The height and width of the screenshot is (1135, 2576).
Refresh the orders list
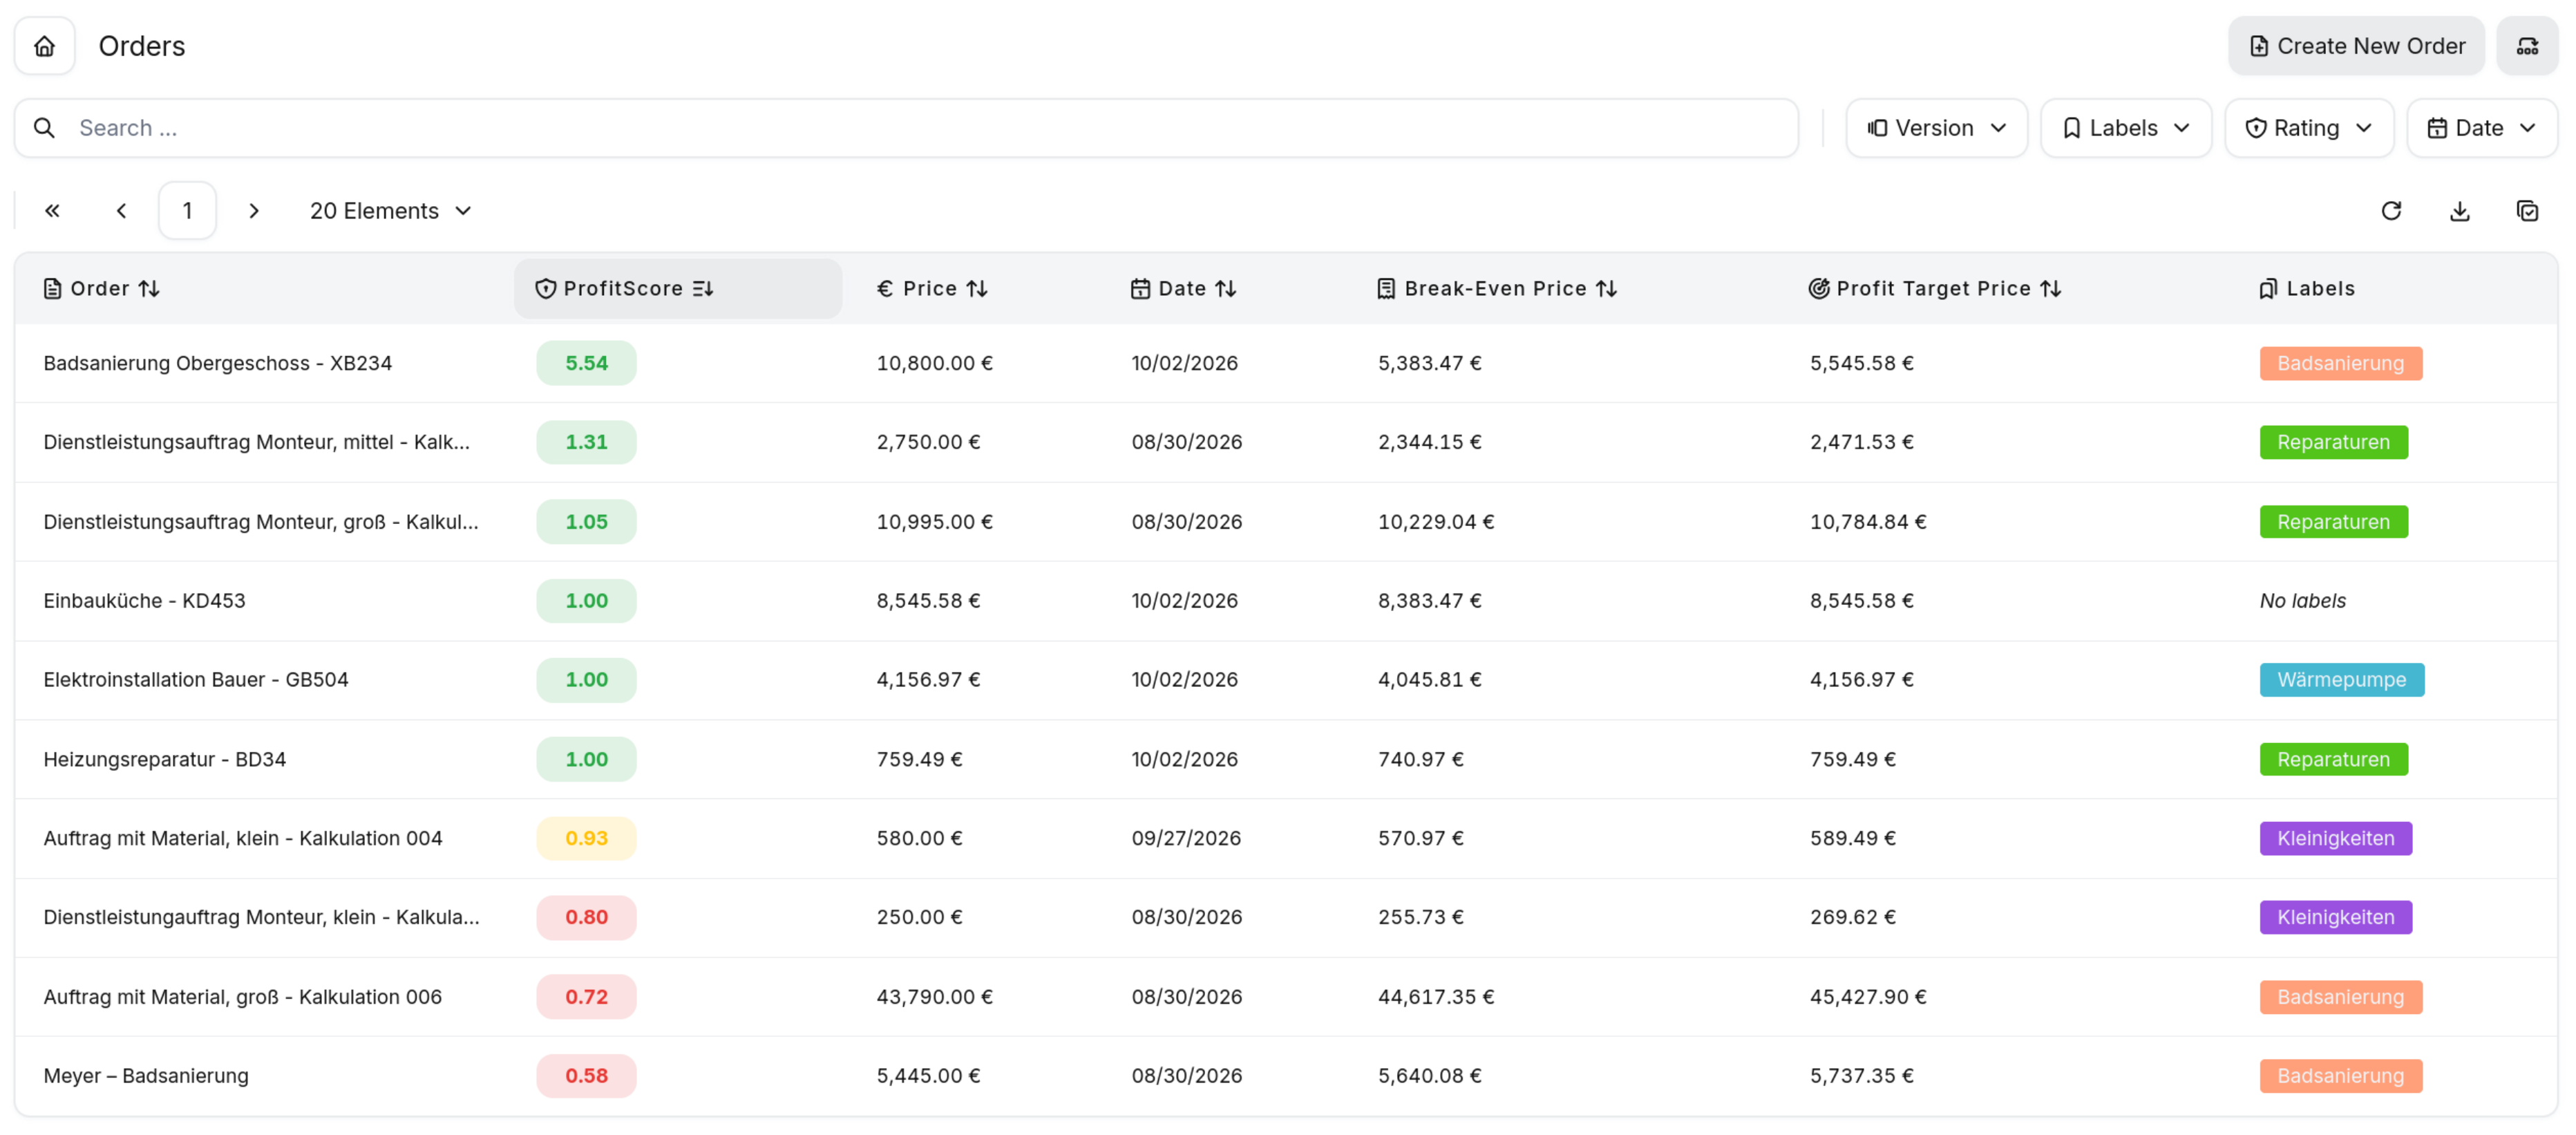(2391, 211)
